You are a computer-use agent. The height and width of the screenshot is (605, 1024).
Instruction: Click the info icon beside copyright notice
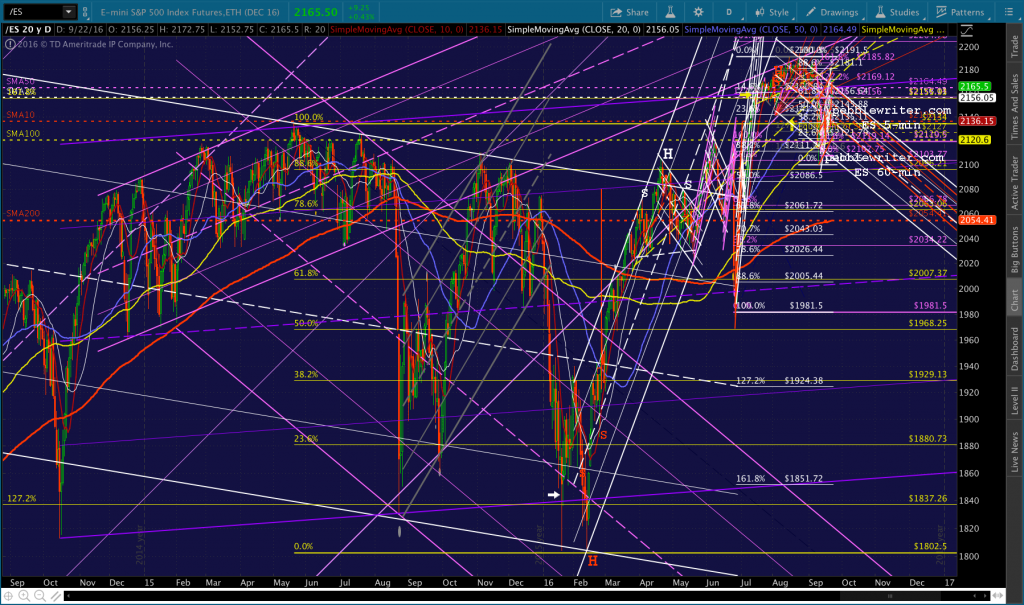pos(10,44)
